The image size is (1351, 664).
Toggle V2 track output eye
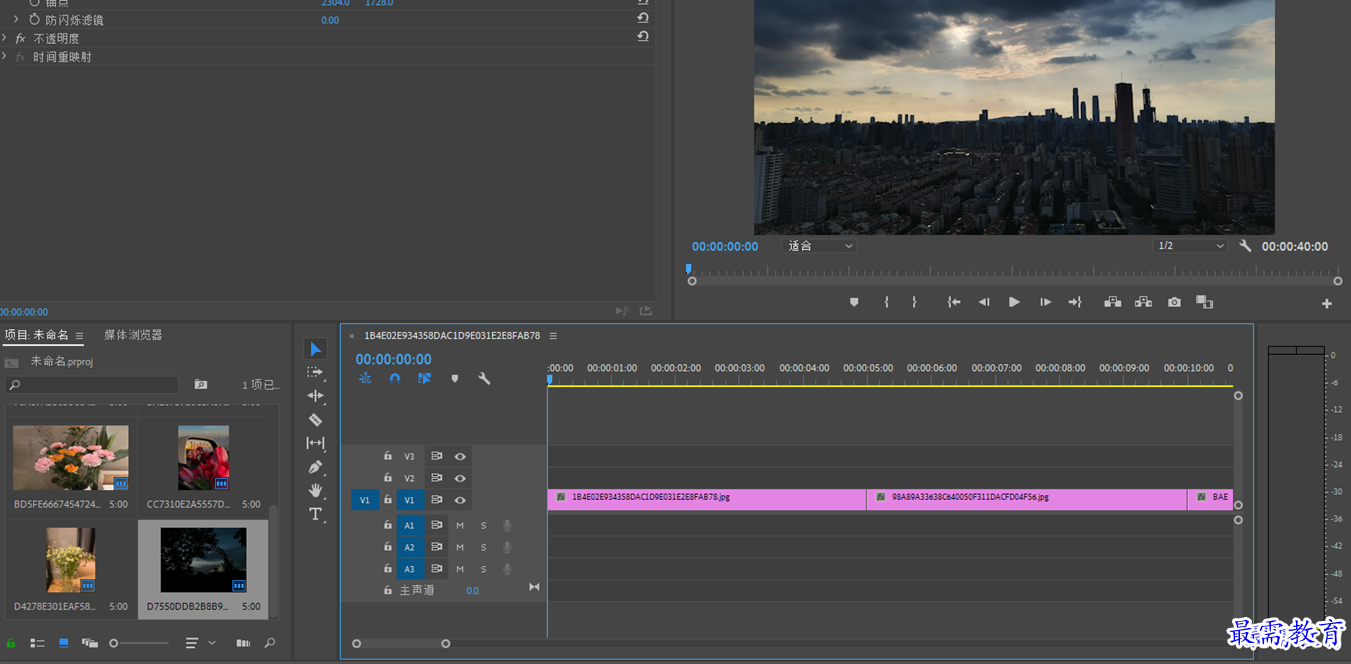coord(460,478)
